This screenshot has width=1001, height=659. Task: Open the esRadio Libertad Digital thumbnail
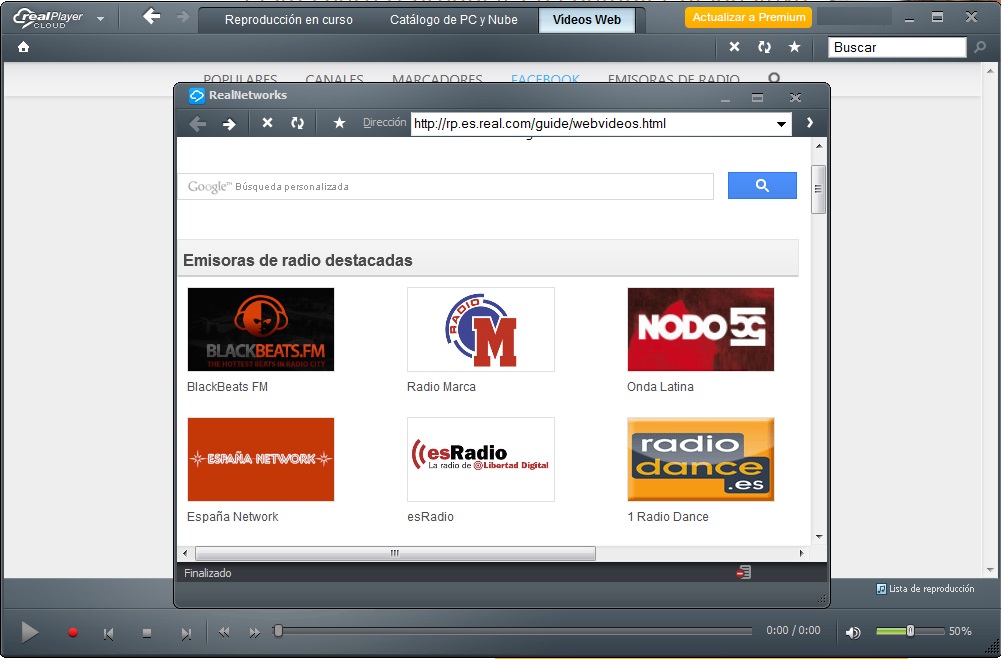pyautogui.click(x=481, y=460)
